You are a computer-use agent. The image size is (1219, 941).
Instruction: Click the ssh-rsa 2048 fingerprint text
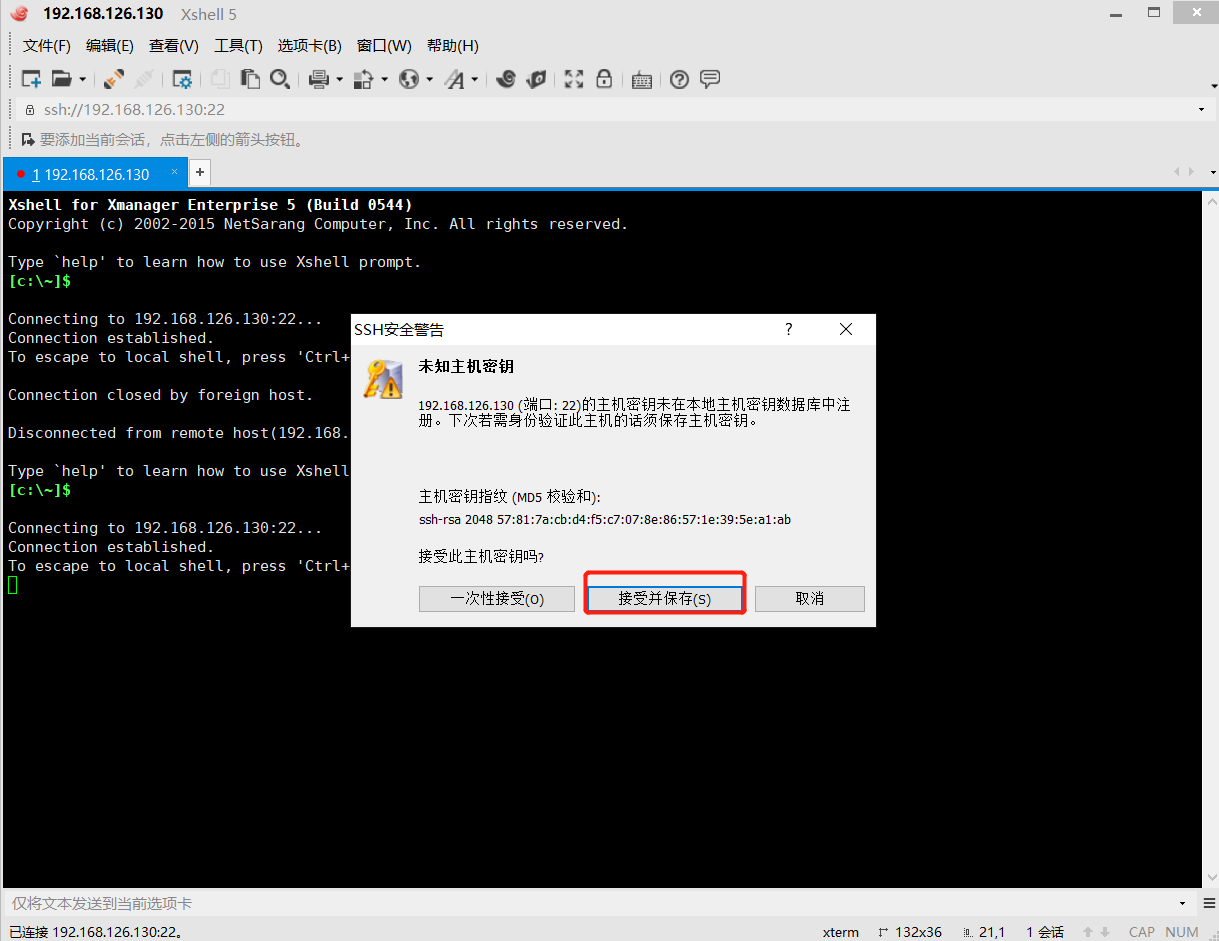click(605, 520)
